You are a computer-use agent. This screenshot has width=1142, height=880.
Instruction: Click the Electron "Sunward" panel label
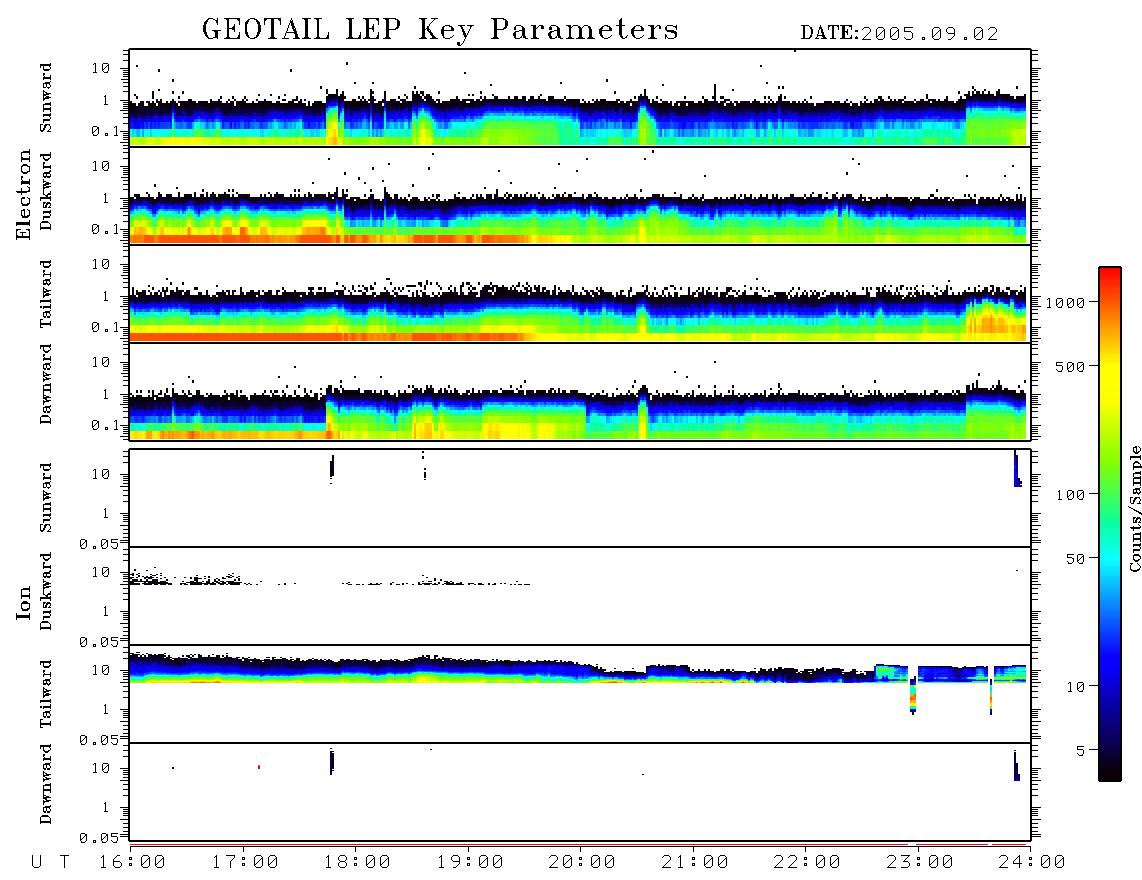tap(46, 98)
